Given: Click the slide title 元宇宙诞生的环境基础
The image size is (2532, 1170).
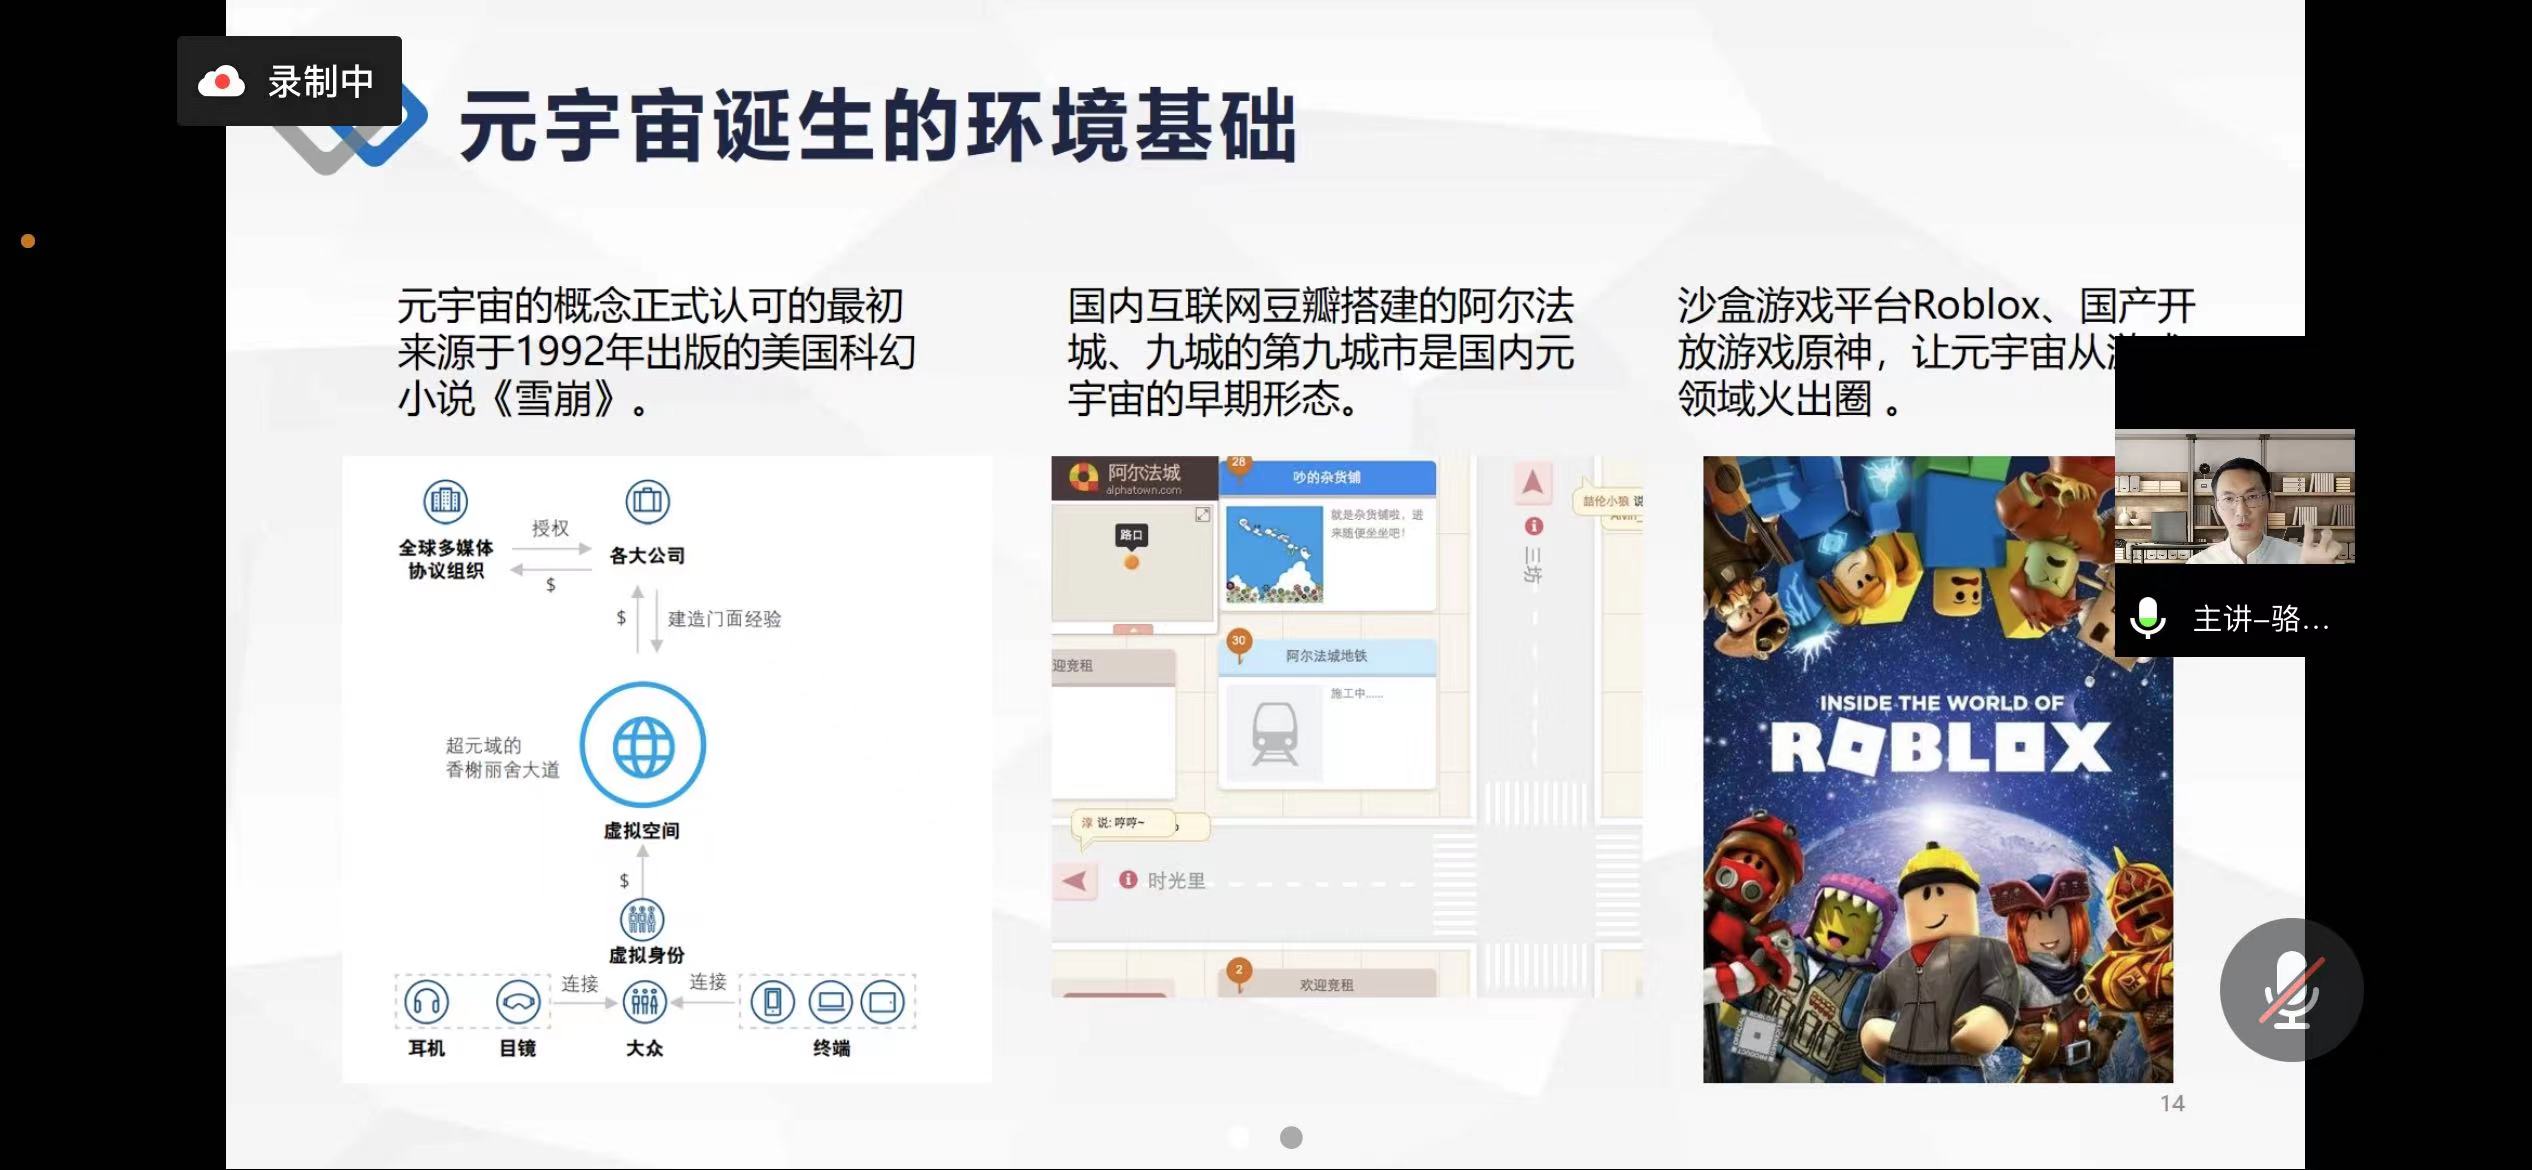Looking at the screenshot, I should pyautogui.click(x=877, y=127).
